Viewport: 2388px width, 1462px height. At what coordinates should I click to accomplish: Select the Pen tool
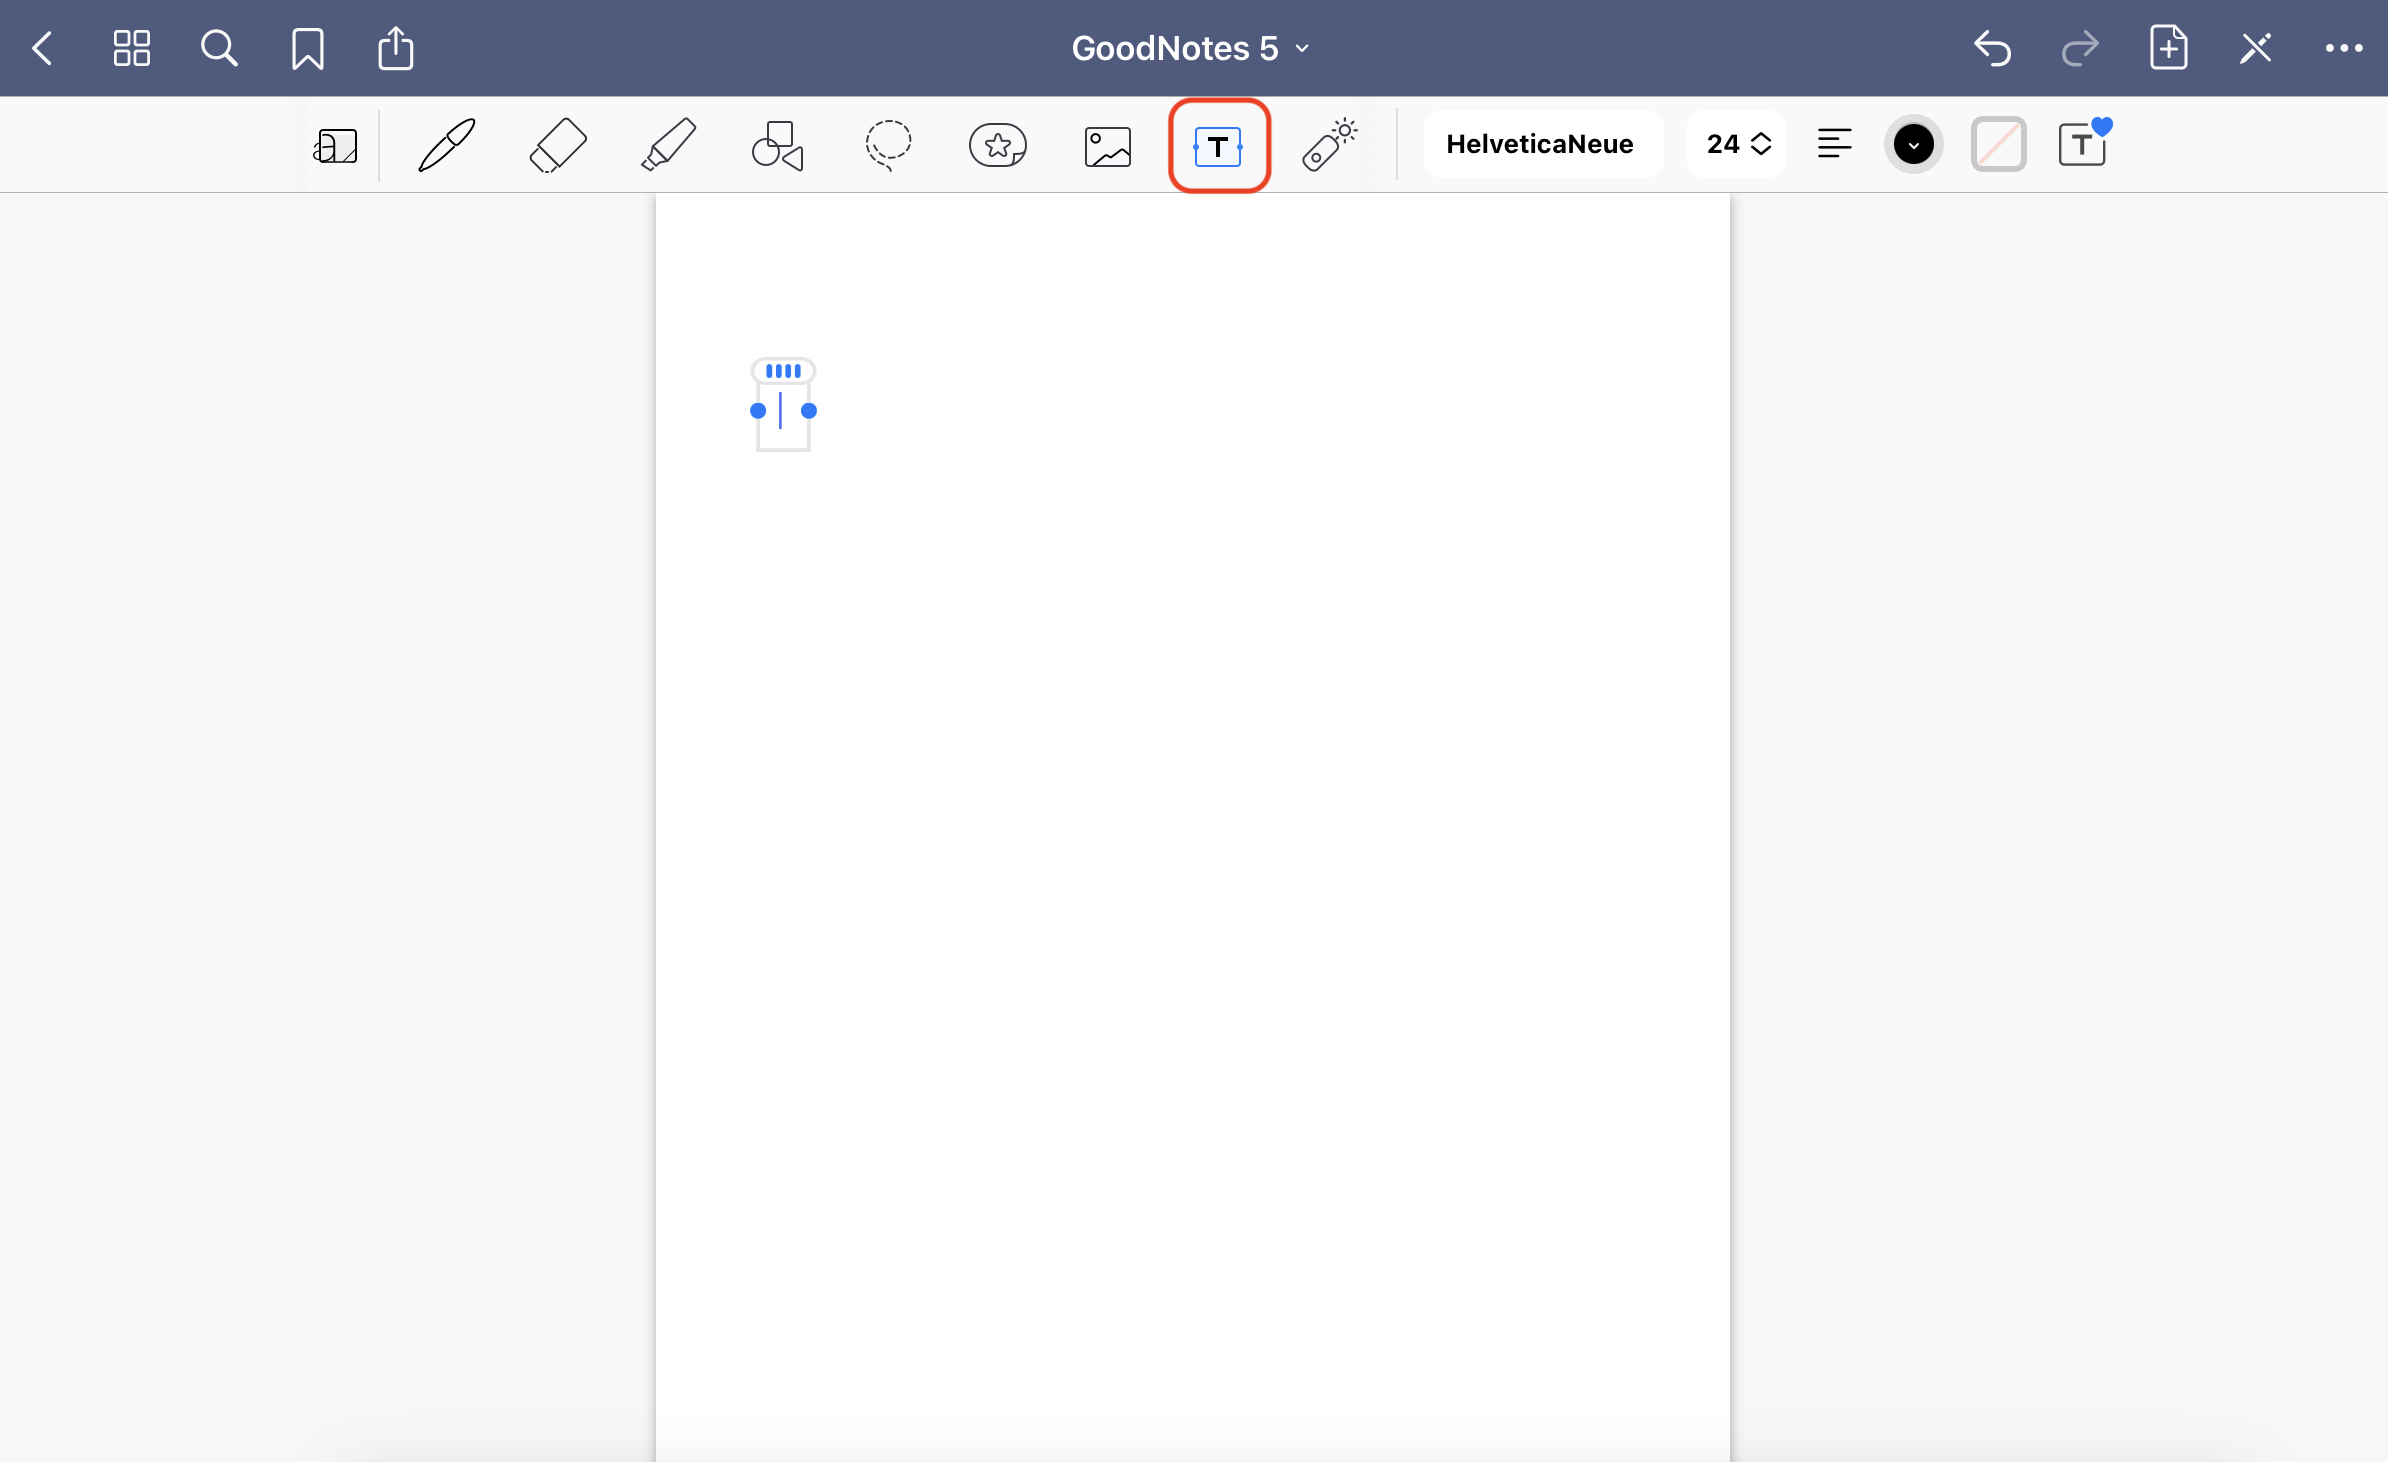pyautogui.click(x=446, y=145)
